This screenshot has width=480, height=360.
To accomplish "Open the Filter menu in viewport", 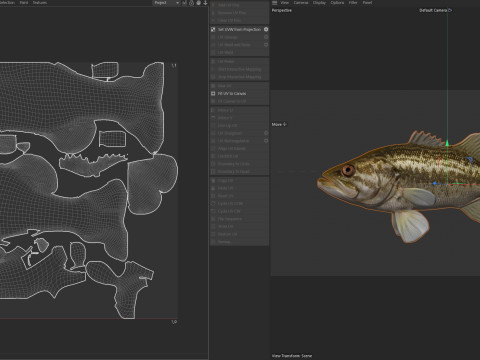I will [353, 3].
